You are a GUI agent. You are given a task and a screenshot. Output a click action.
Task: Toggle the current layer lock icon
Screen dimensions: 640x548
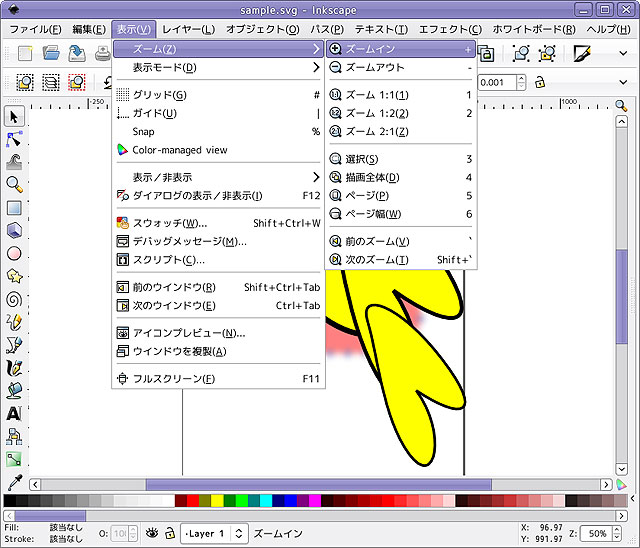point(170,533)
